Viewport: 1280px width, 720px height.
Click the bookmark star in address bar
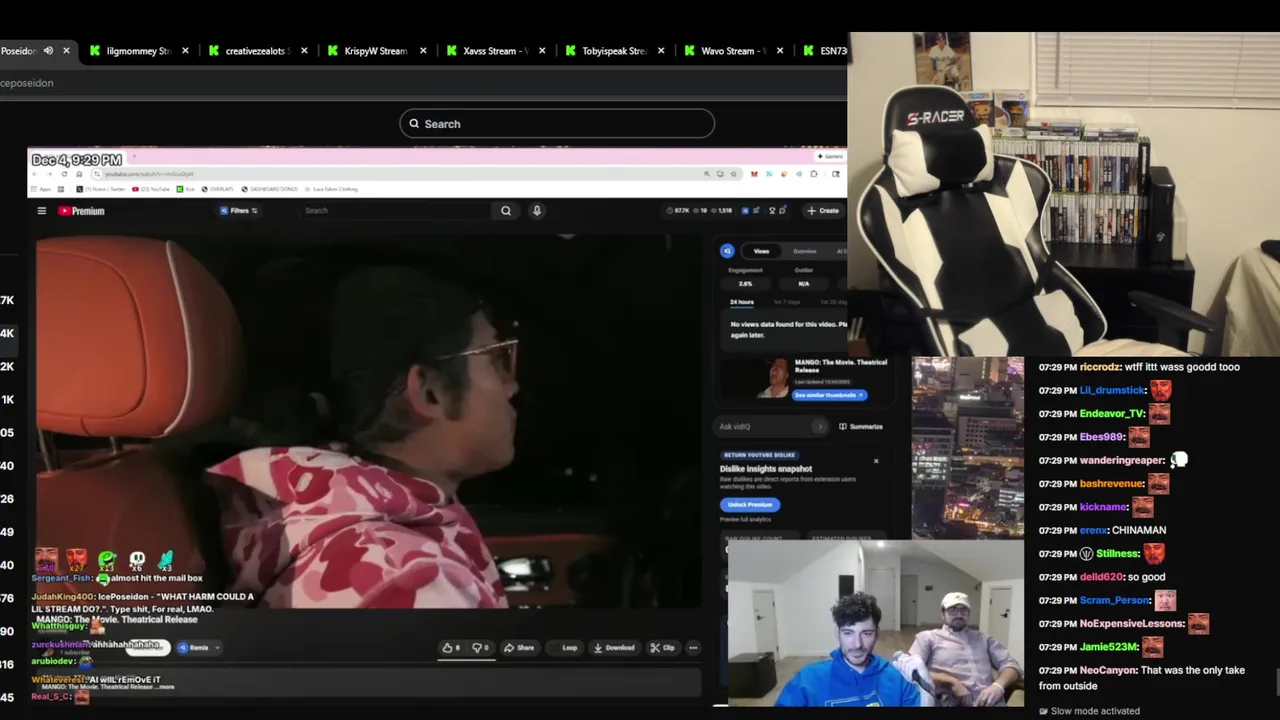click(733, 174)
